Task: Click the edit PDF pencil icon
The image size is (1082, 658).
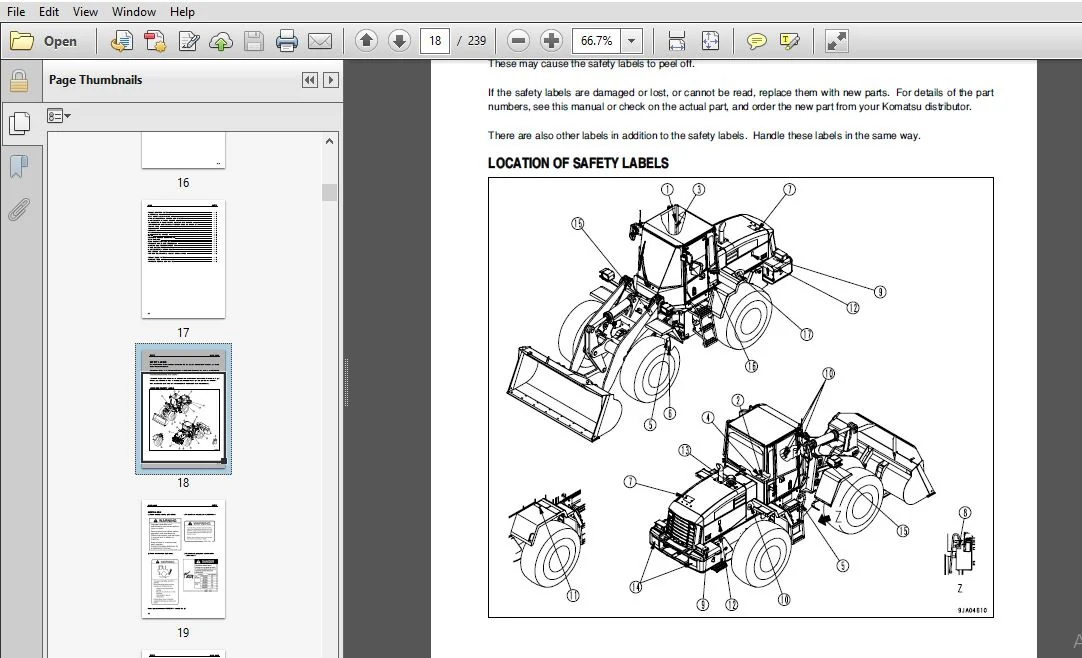Action: [188, 41]
